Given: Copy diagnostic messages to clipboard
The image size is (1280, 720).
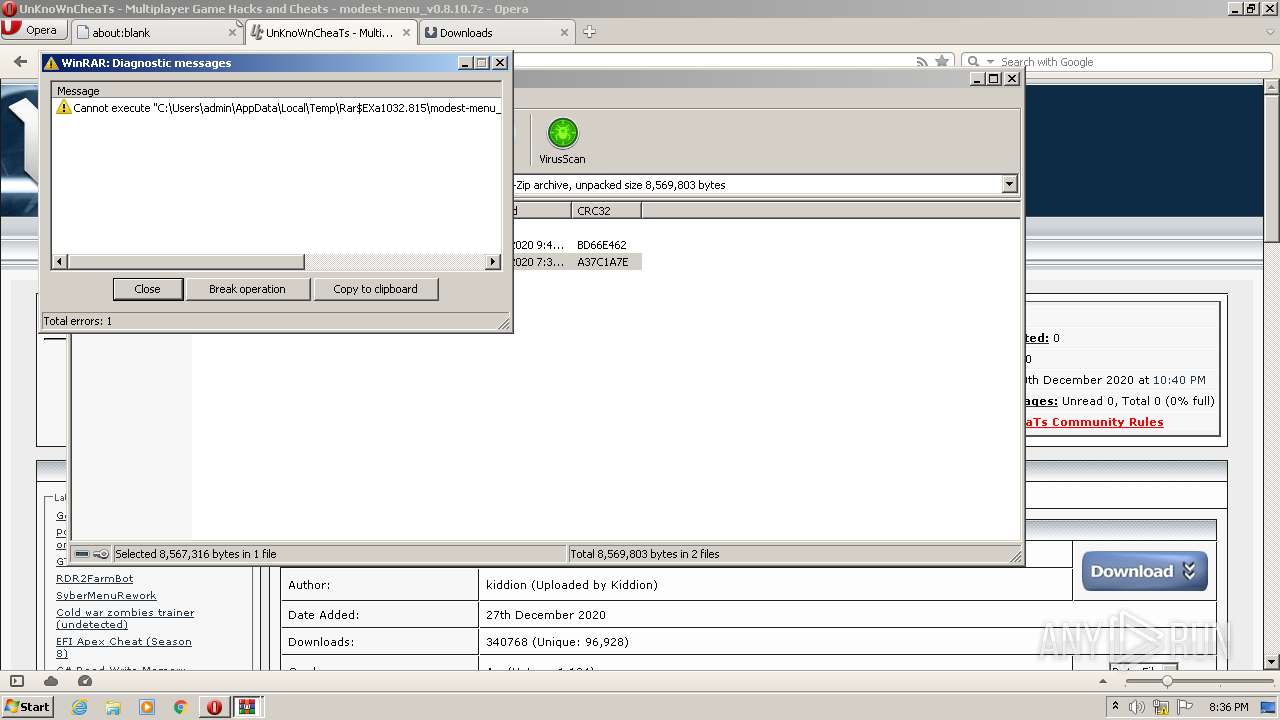Looking at the screenshot, I should [375, 289].
